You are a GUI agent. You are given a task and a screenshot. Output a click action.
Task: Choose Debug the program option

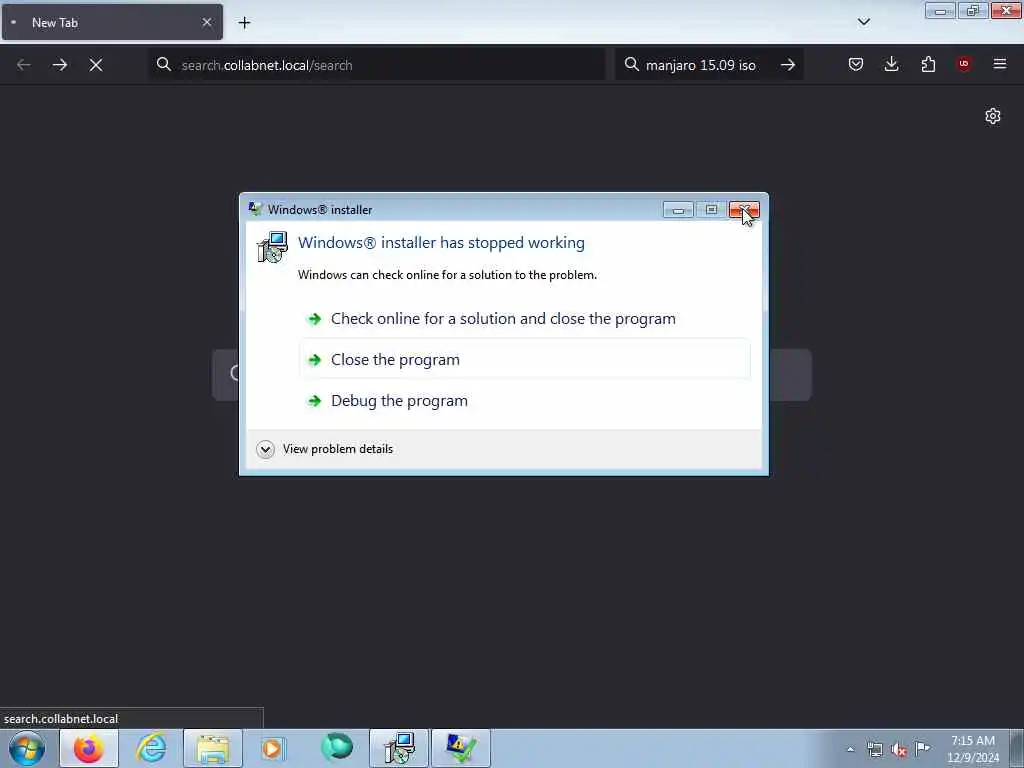[x=524, y=400]
